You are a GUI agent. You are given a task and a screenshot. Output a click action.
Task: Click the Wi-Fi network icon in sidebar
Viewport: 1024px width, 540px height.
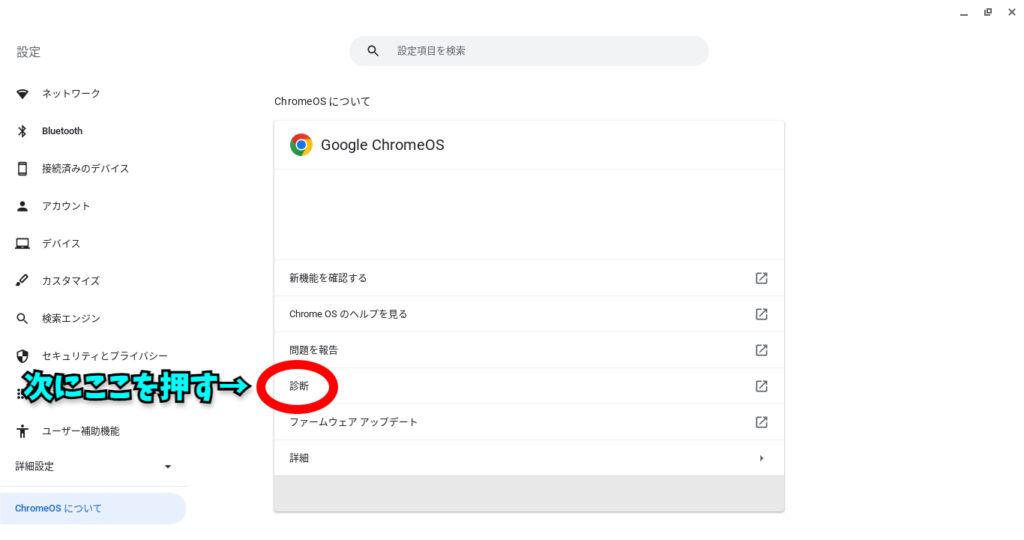click(x=22, y=94)
